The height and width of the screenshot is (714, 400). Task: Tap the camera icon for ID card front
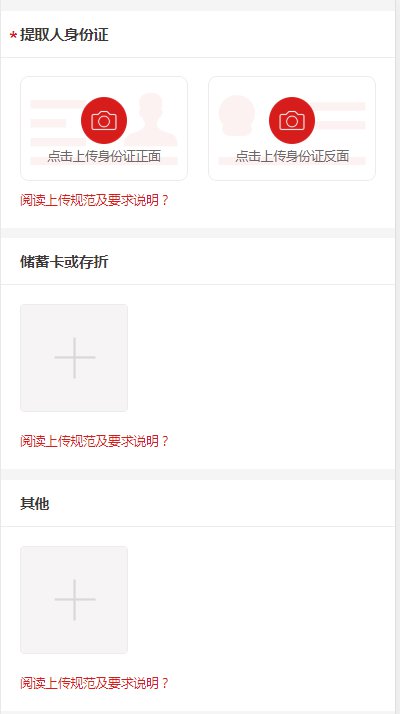coord(104,120)
